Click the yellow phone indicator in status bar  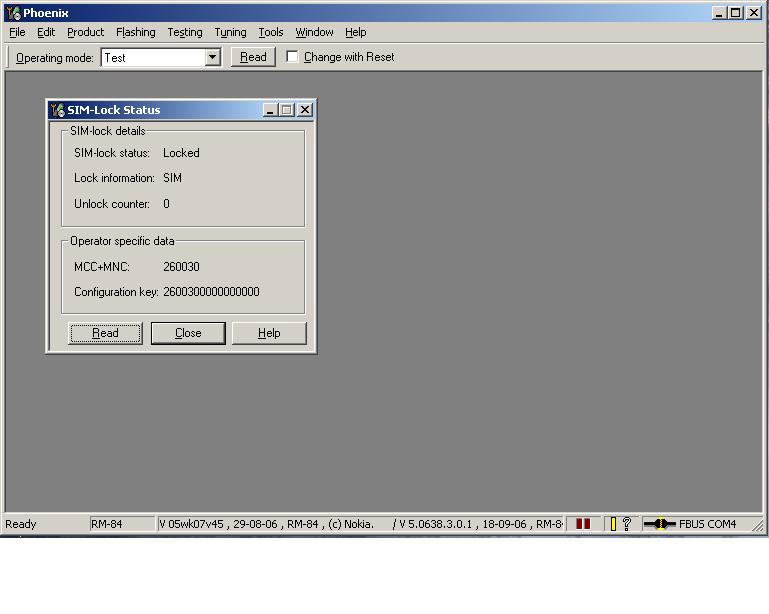pyautogui.click(x=613, y=524)
